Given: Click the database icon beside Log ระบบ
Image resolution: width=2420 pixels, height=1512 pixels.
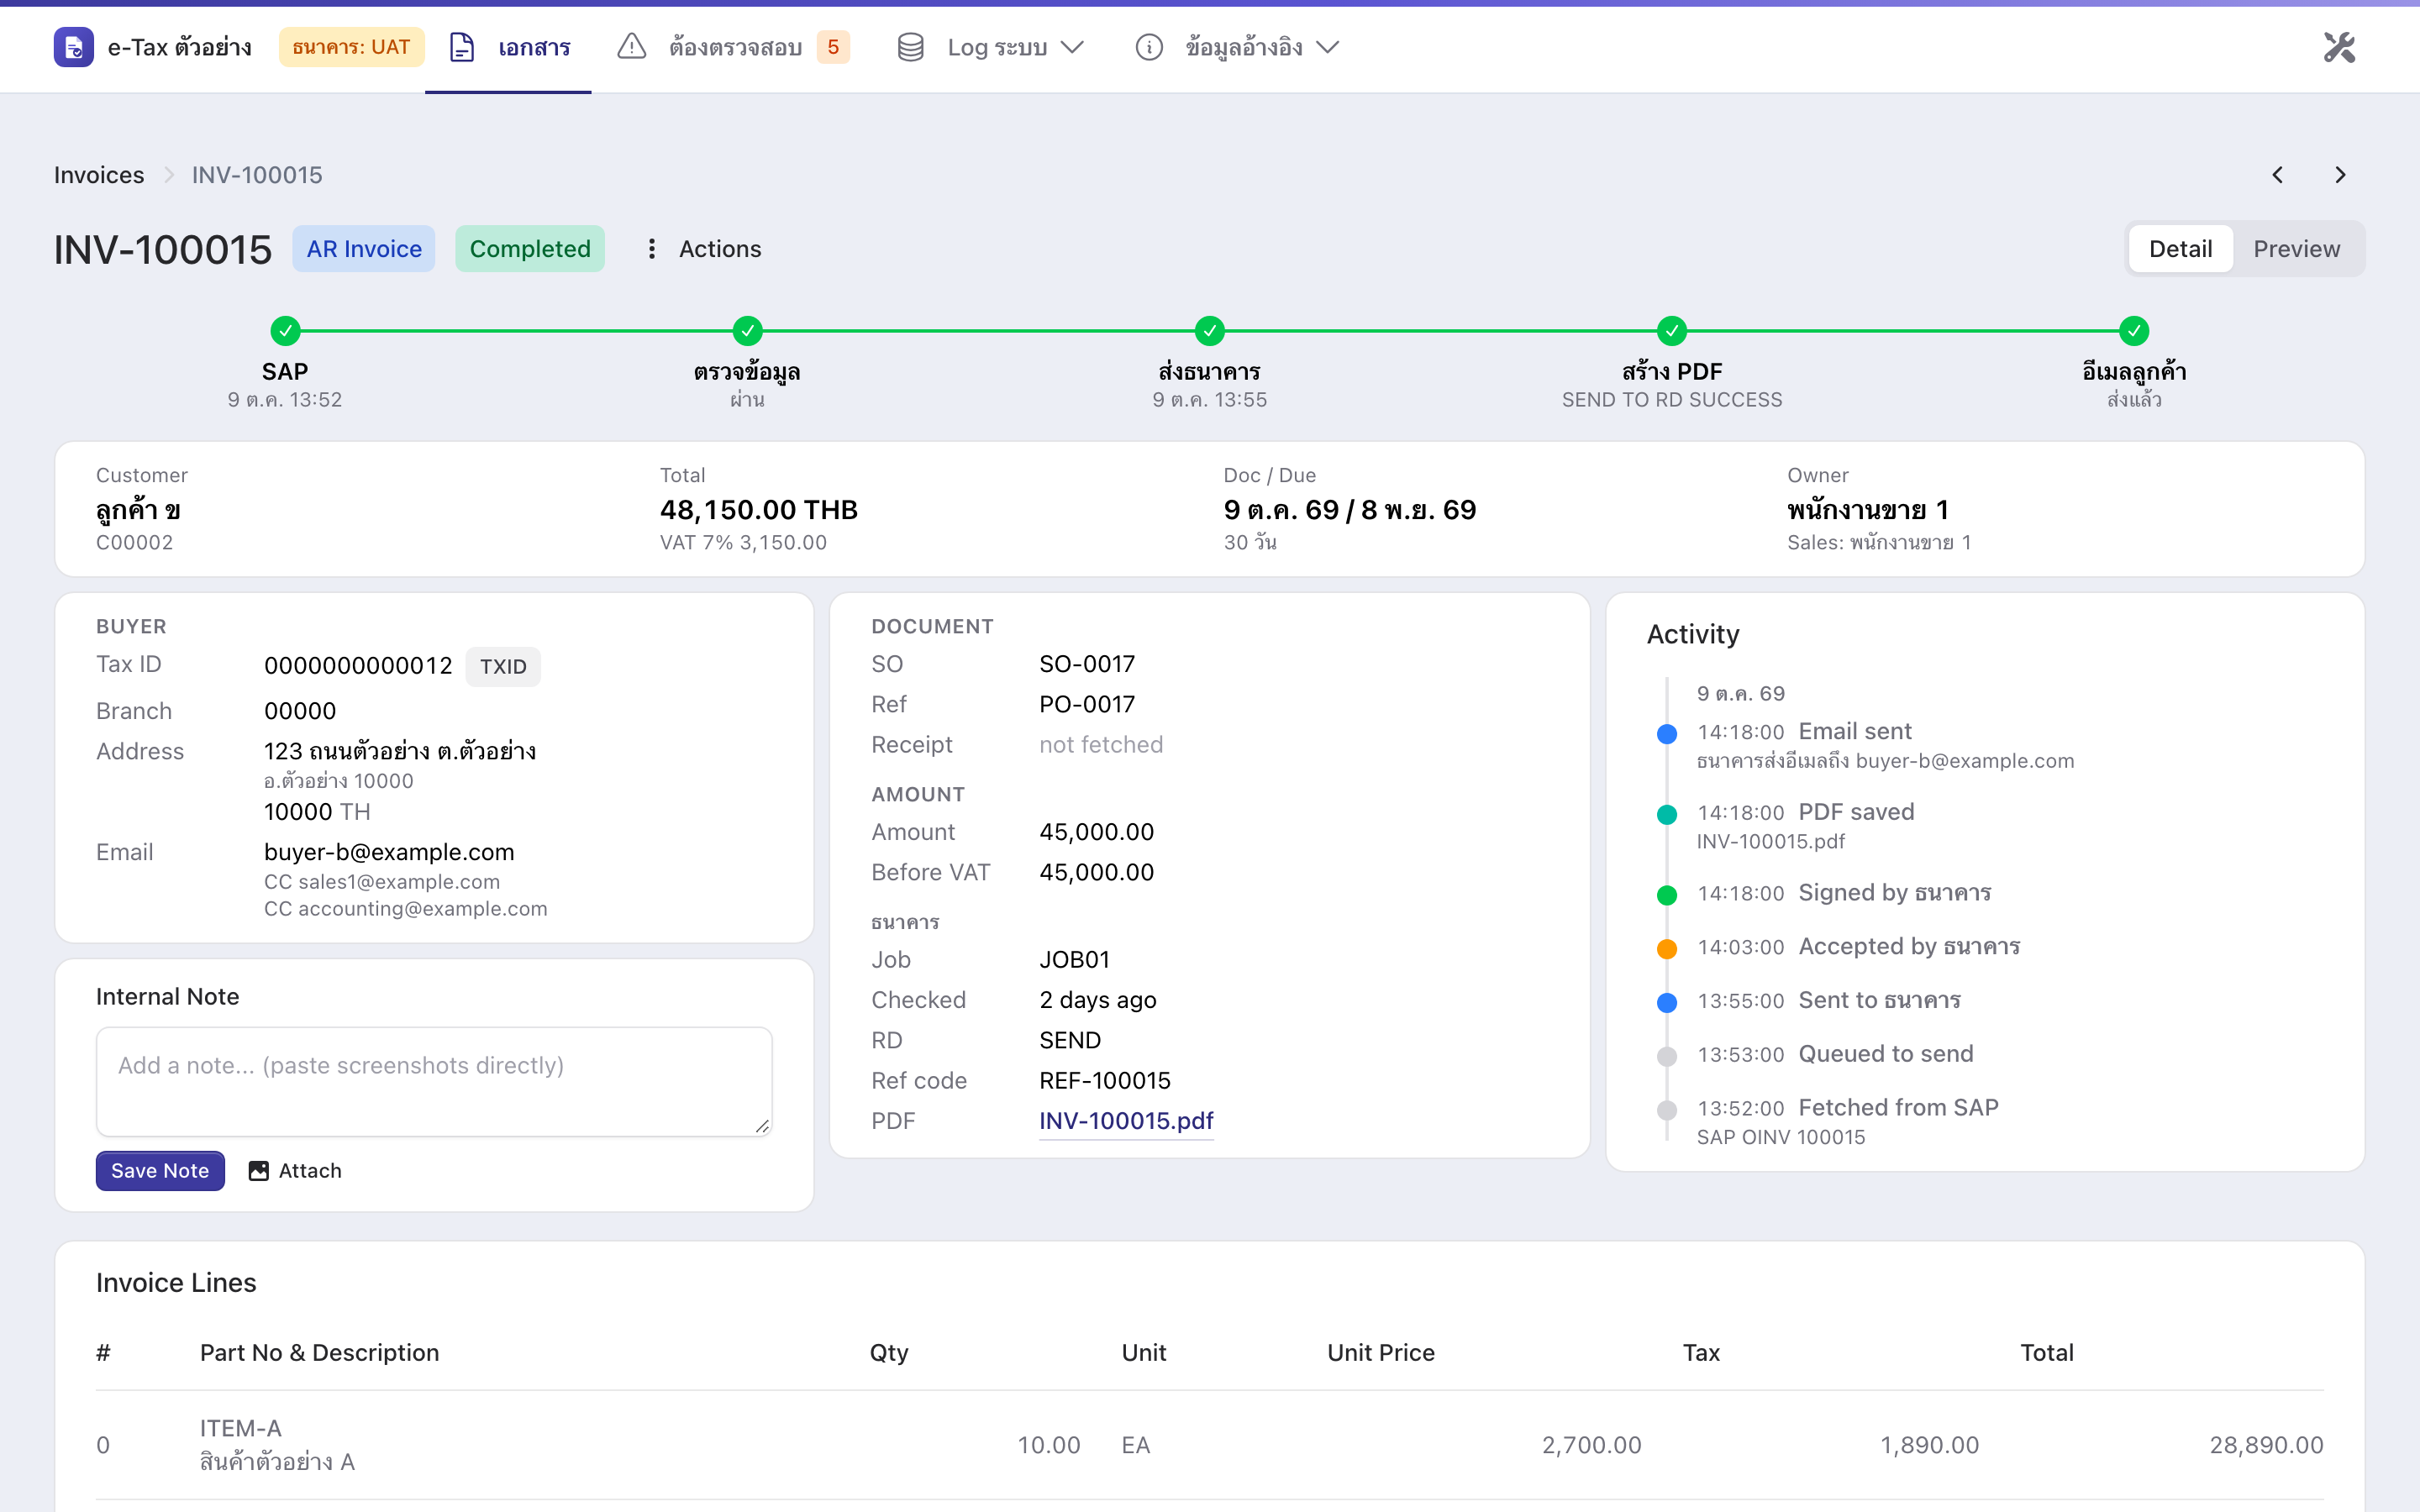Looking at the screenshot, I should pos(910,47).
